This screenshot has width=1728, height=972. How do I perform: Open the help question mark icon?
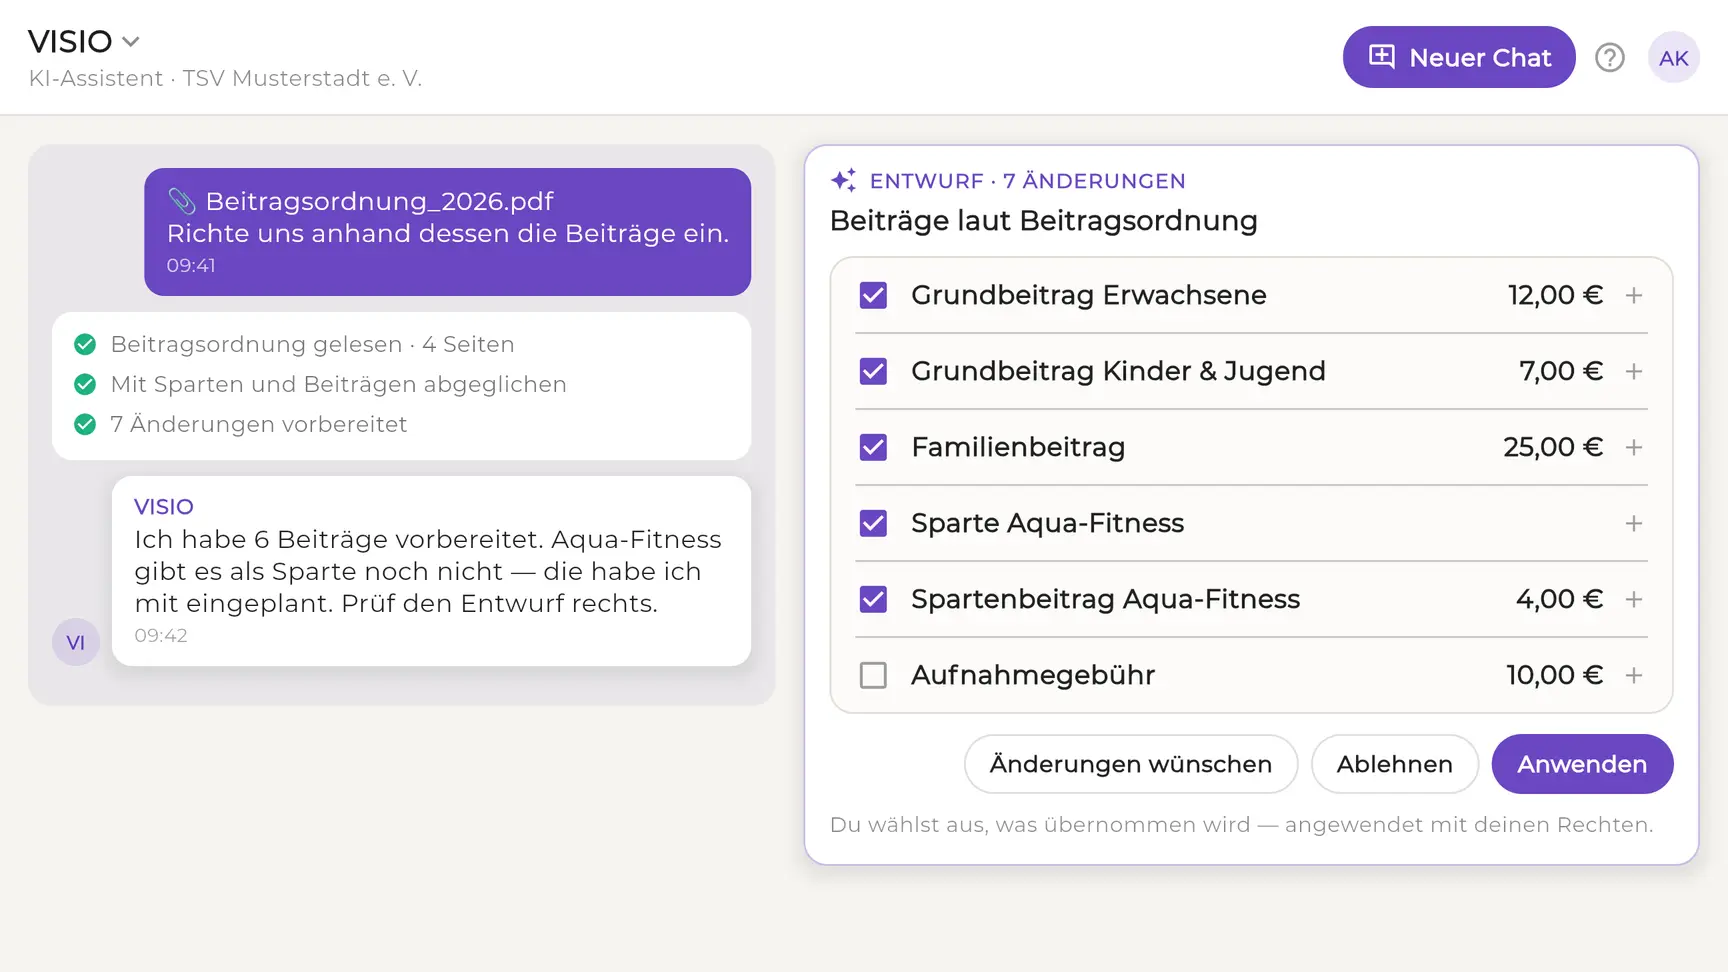[x=1610, y=58]
